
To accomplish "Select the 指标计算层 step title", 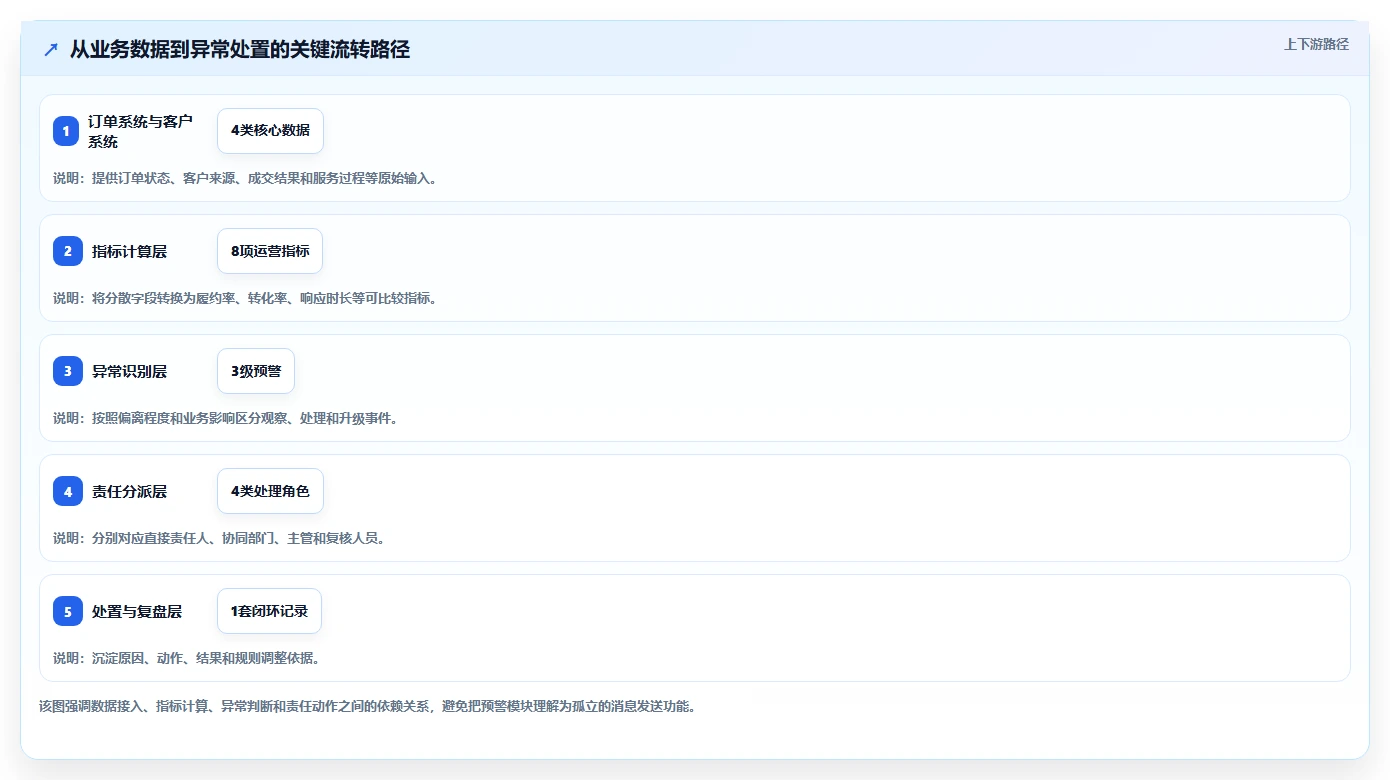I will (129, 252).
